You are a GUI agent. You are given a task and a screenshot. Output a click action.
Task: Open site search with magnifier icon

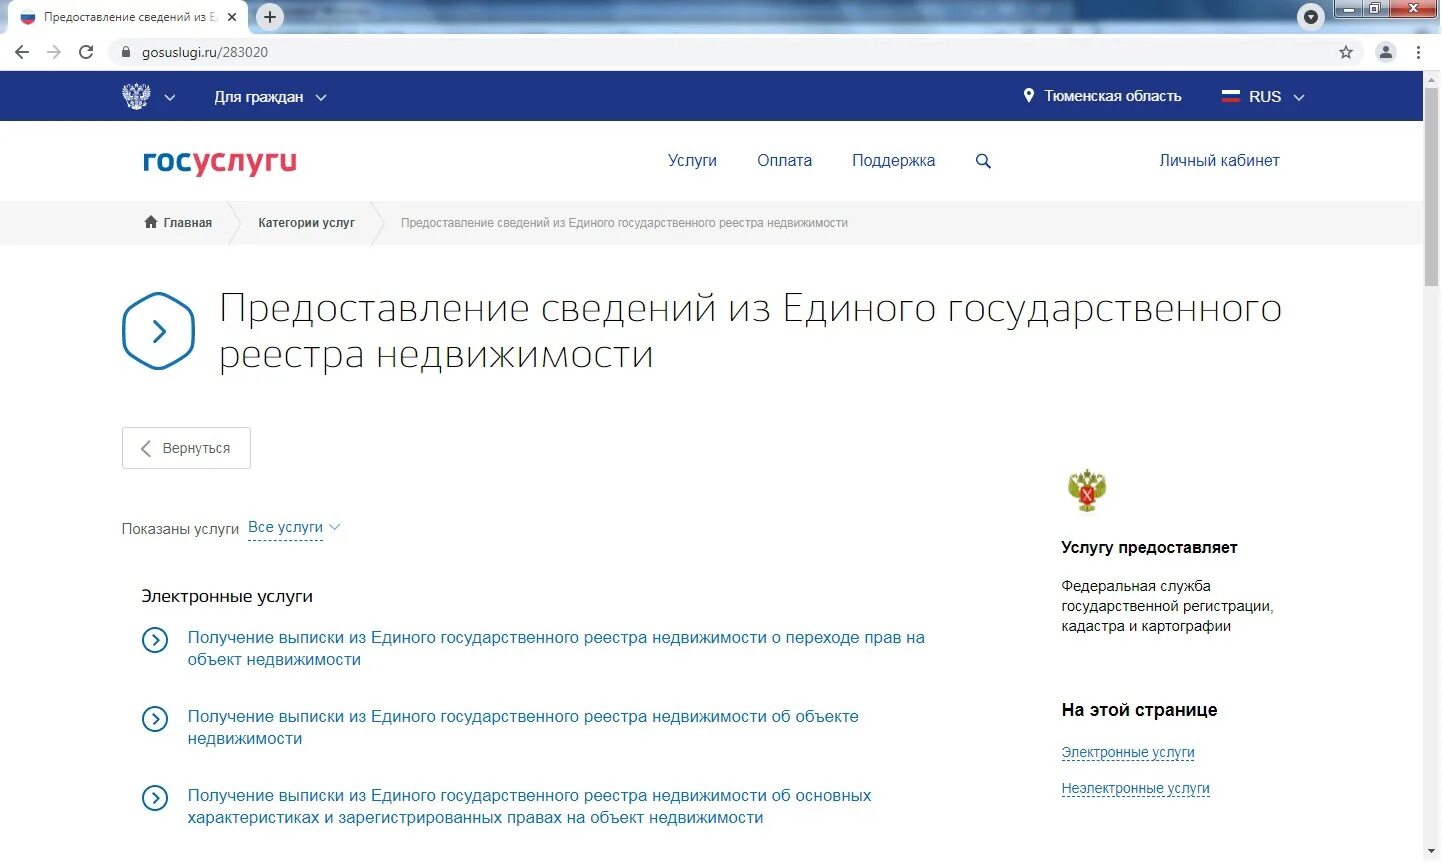click(x=983, y=161)
